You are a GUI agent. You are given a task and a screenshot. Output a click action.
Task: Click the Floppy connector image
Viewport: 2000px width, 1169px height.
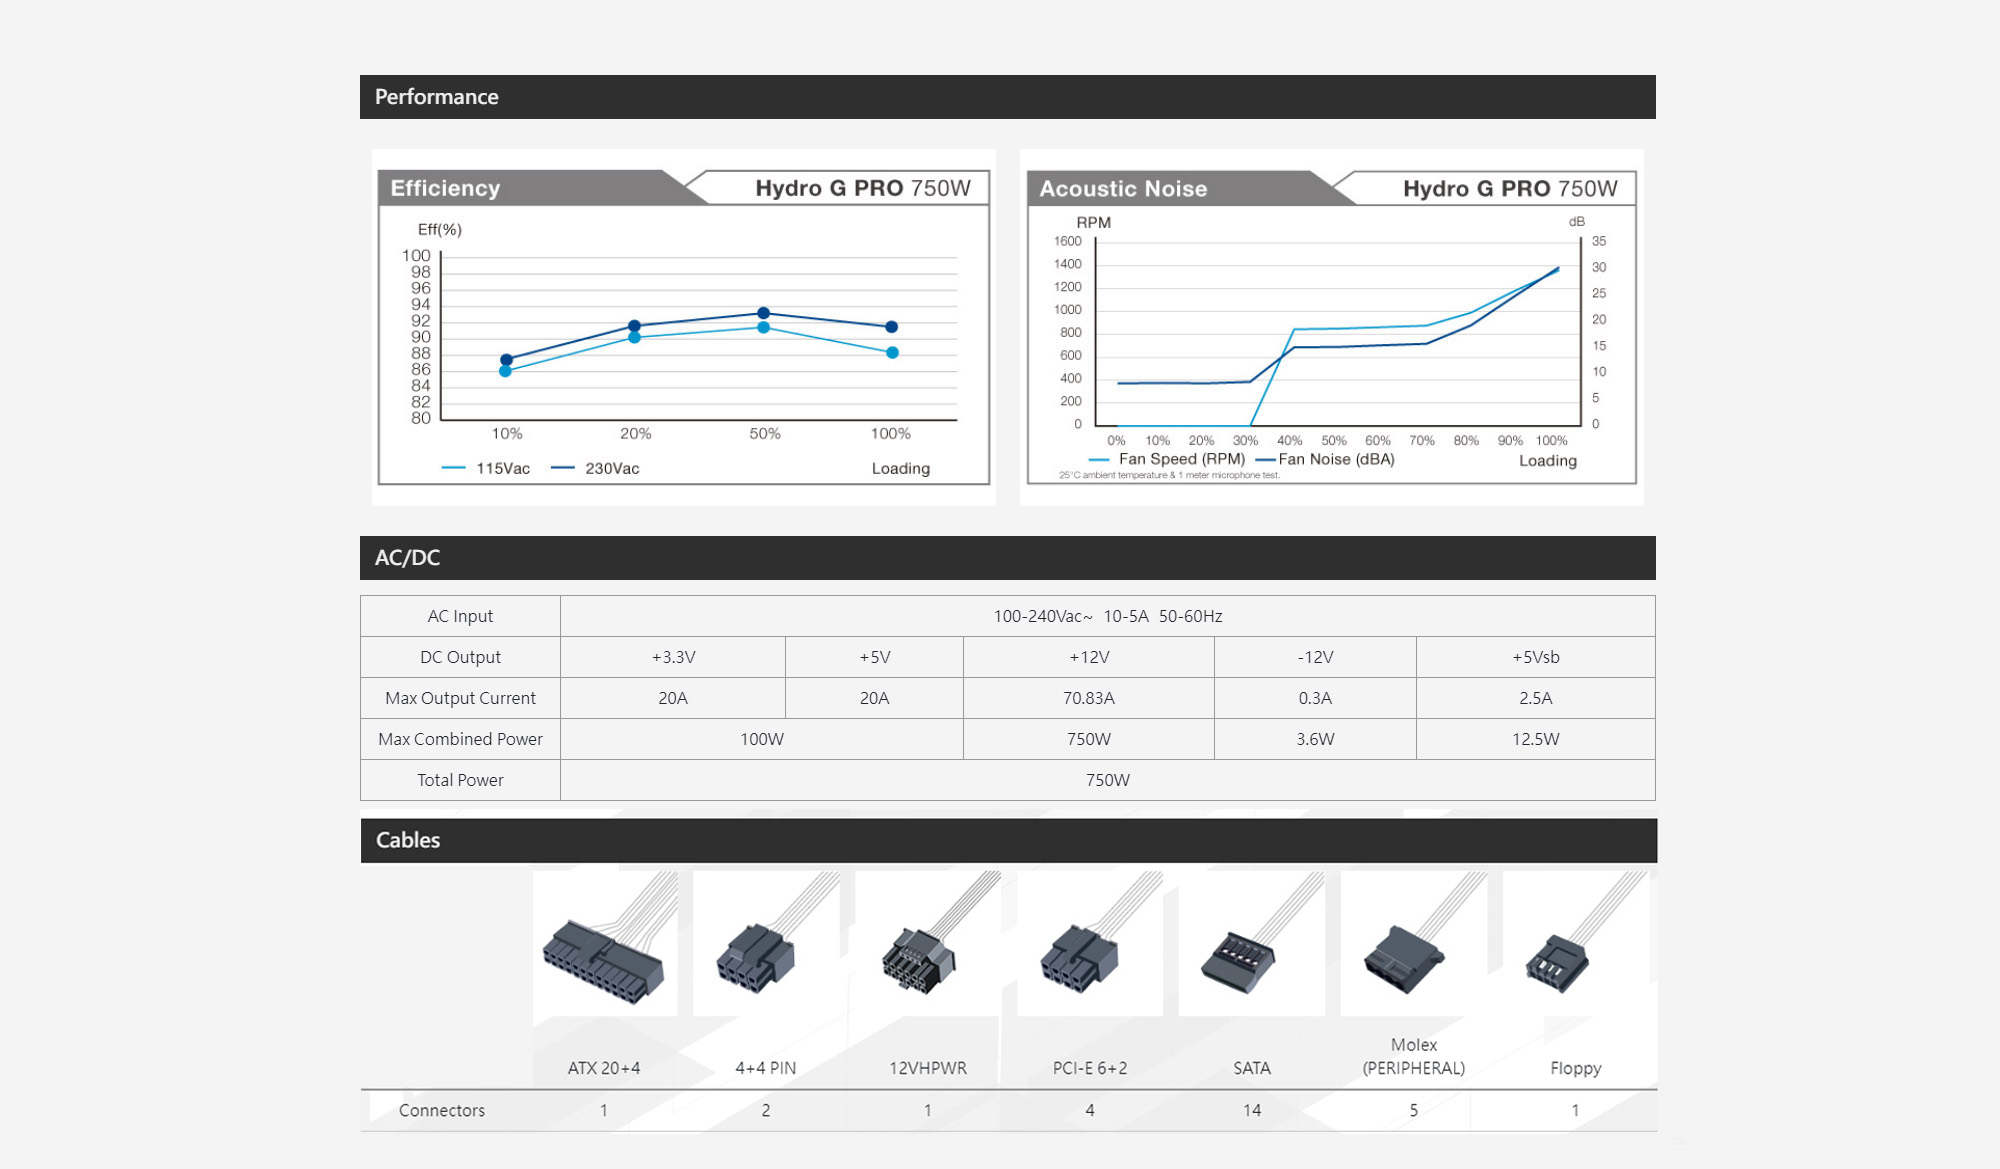(x=1576, y=944)
